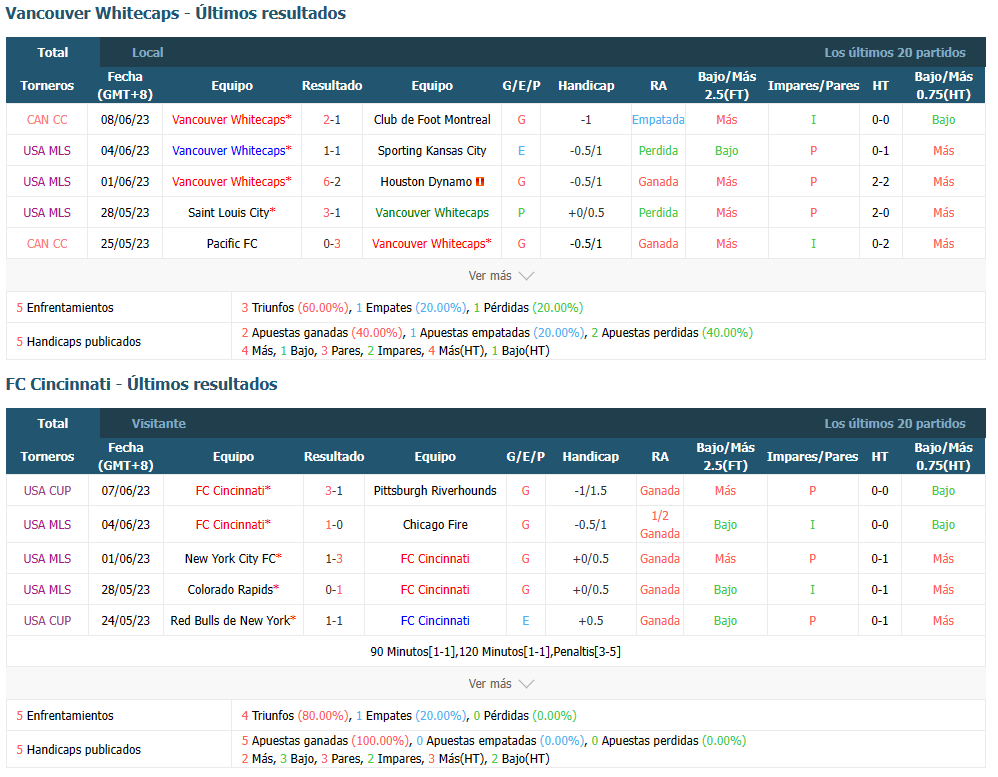Click the 2-1 result against Club de Foot Montreal

coord(332,120)
